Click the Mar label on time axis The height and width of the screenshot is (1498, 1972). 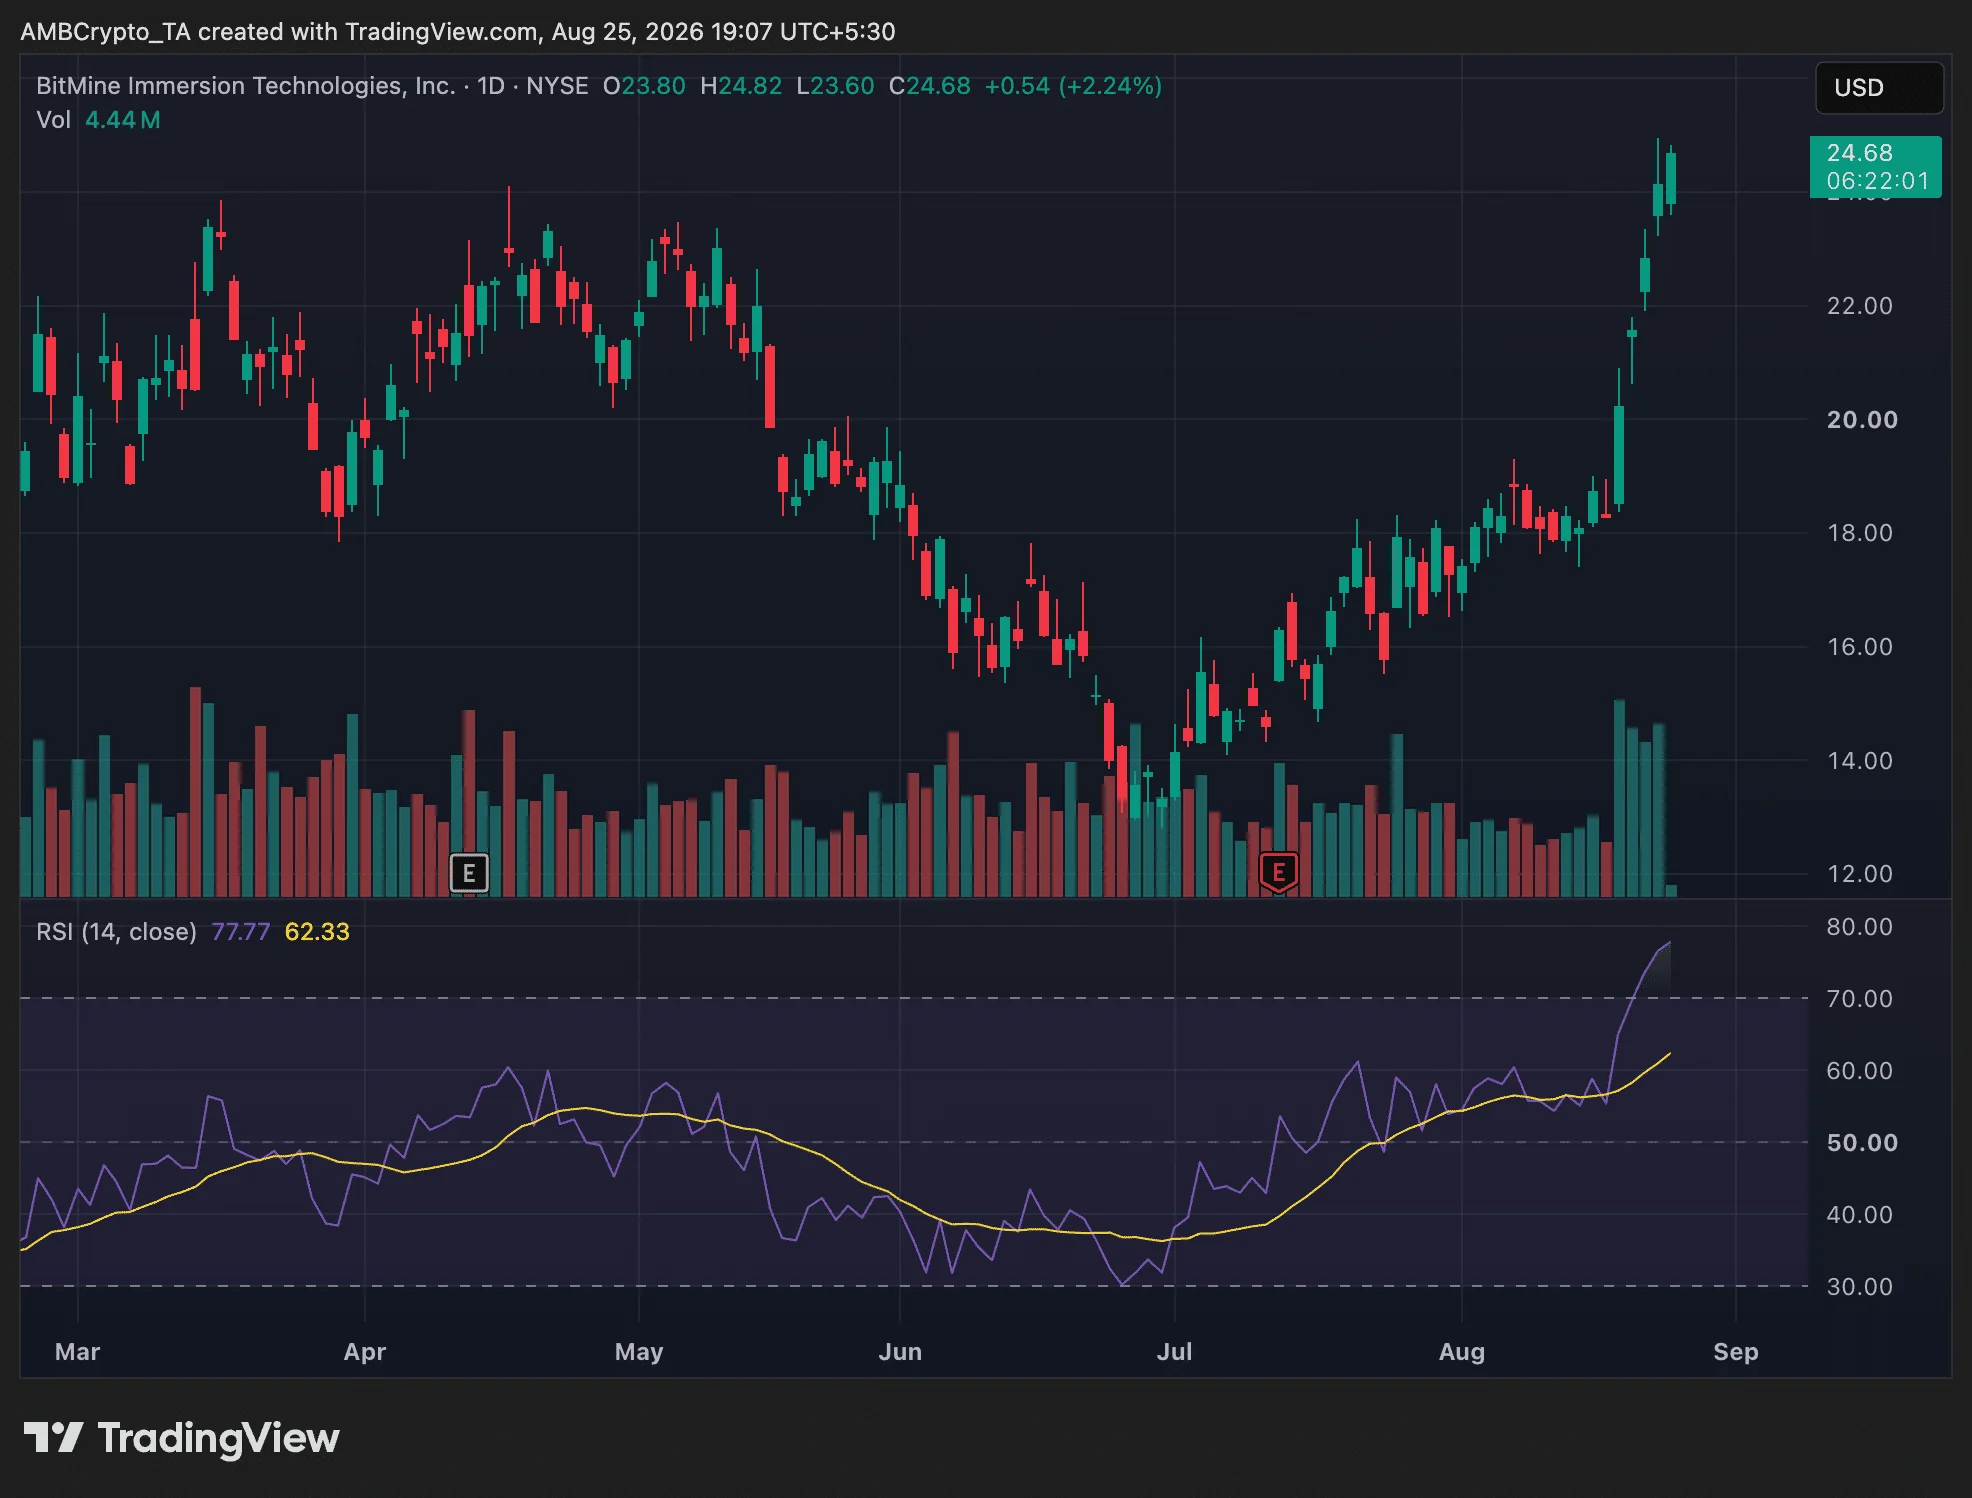(x=77, y=1352)
